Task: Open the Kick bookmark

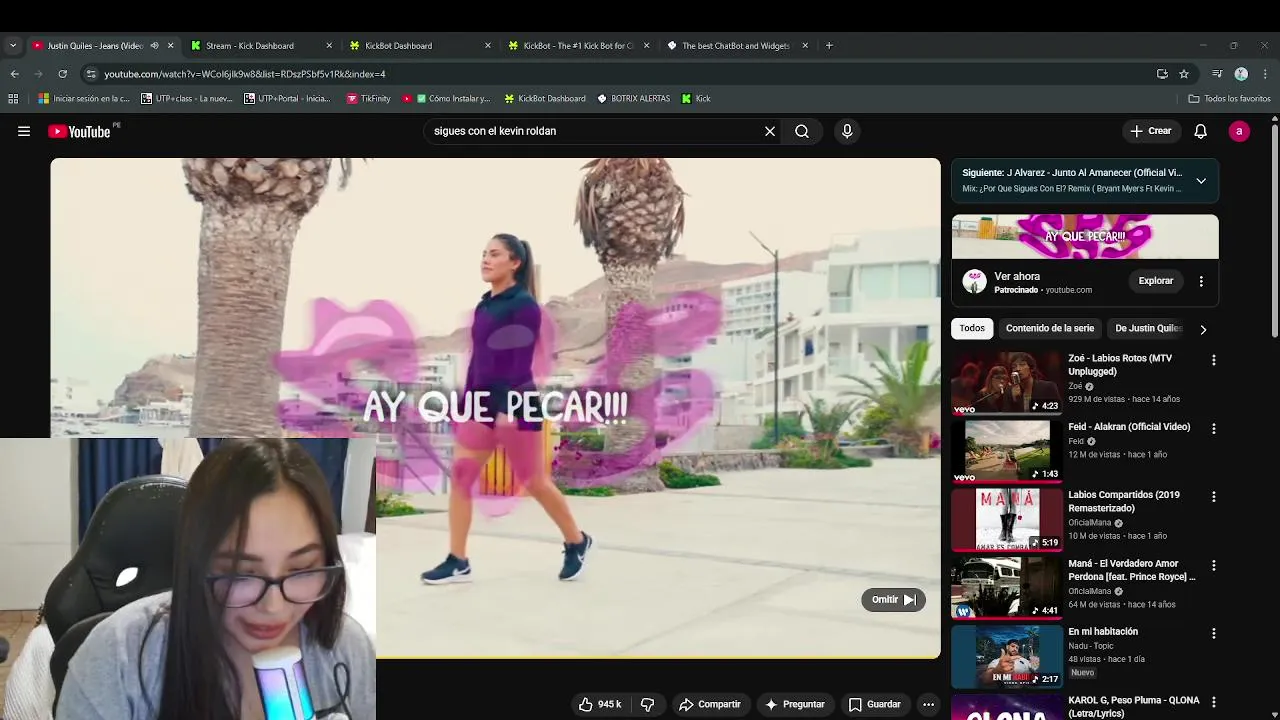Action: pos(696,98)
